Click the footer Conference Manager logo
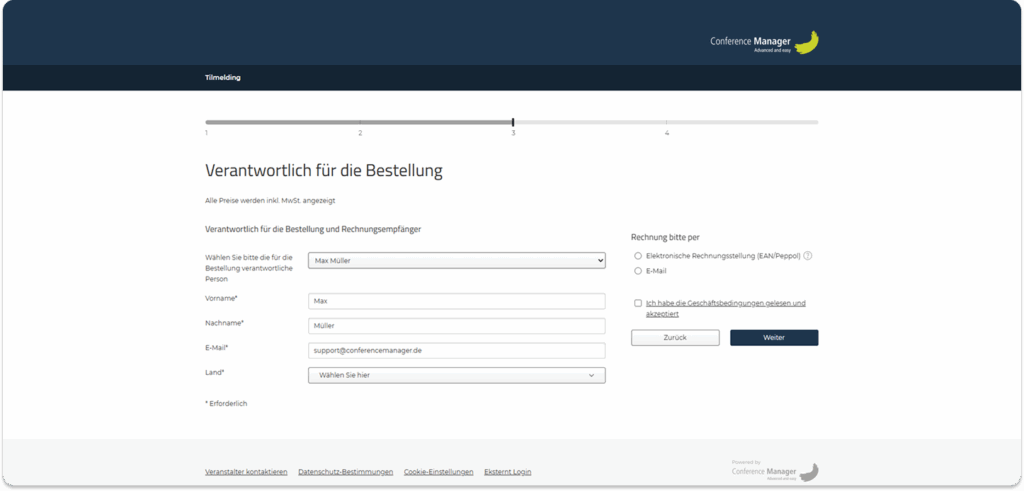The width and height of the screenshot is (1024, 491). coord(775,471)
